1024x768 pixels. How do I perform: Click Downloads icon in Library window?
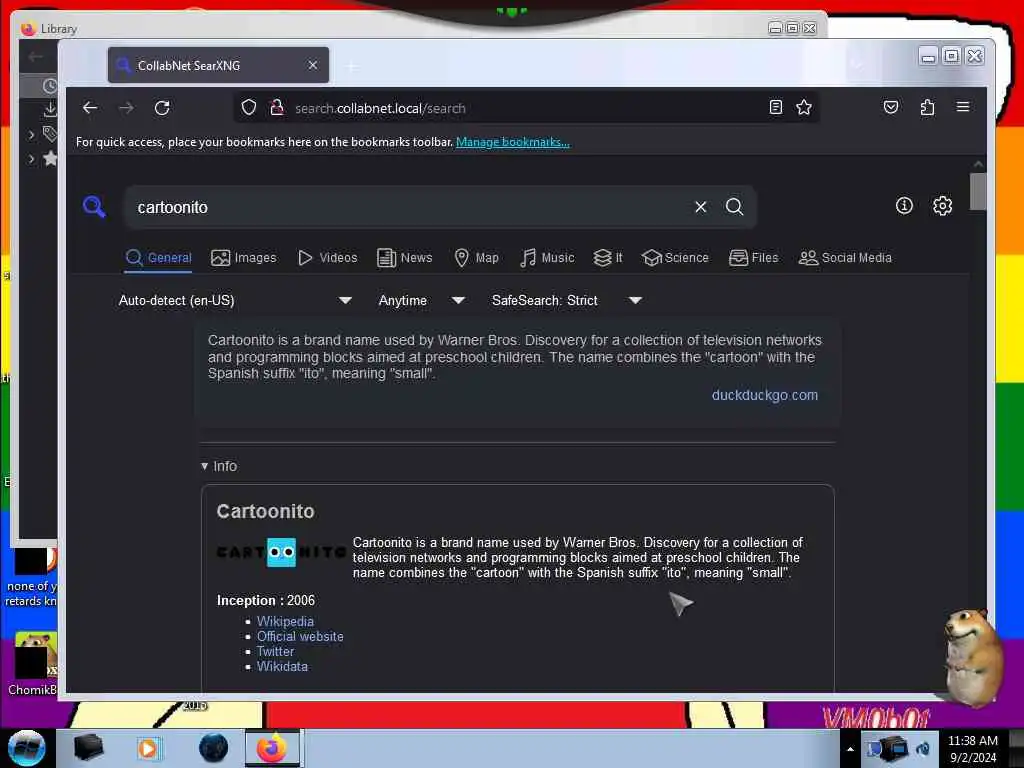50,109
